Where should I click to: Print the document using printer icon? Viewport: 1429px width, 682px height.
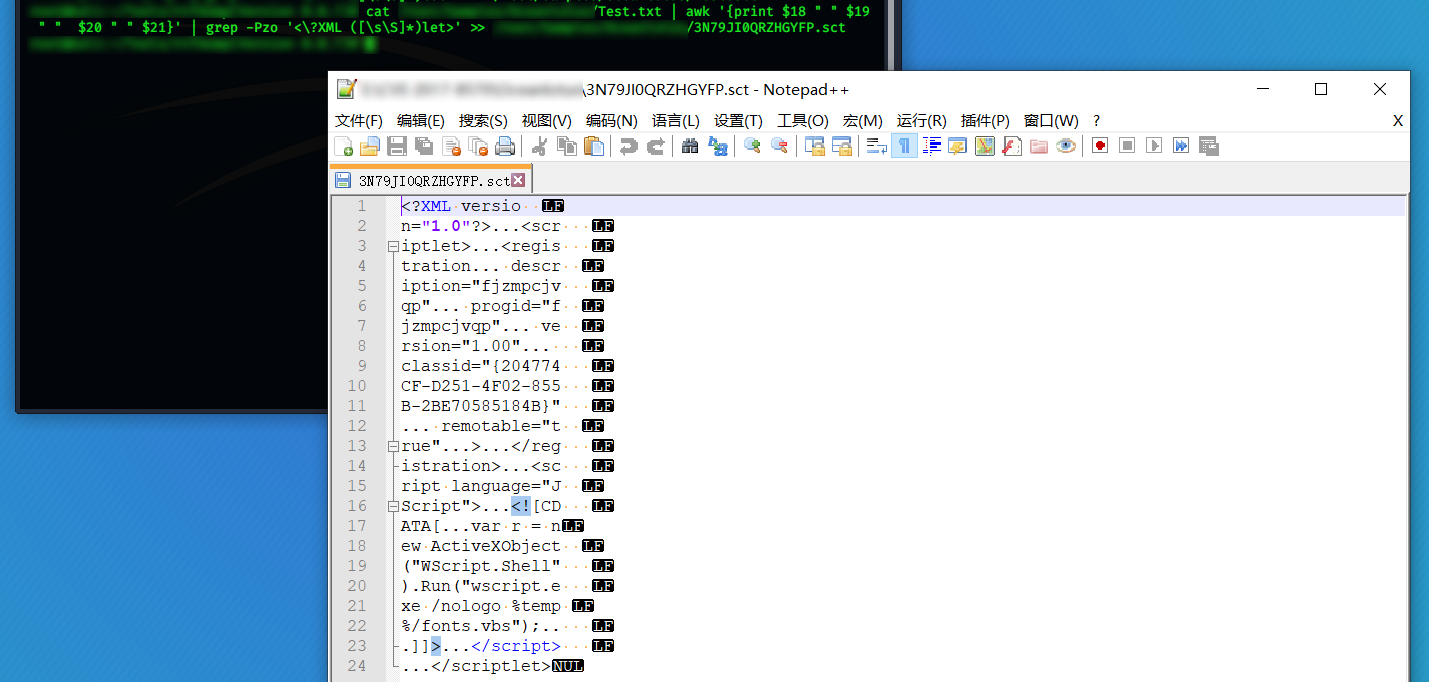pyautogui.click(x=505, y=146)
